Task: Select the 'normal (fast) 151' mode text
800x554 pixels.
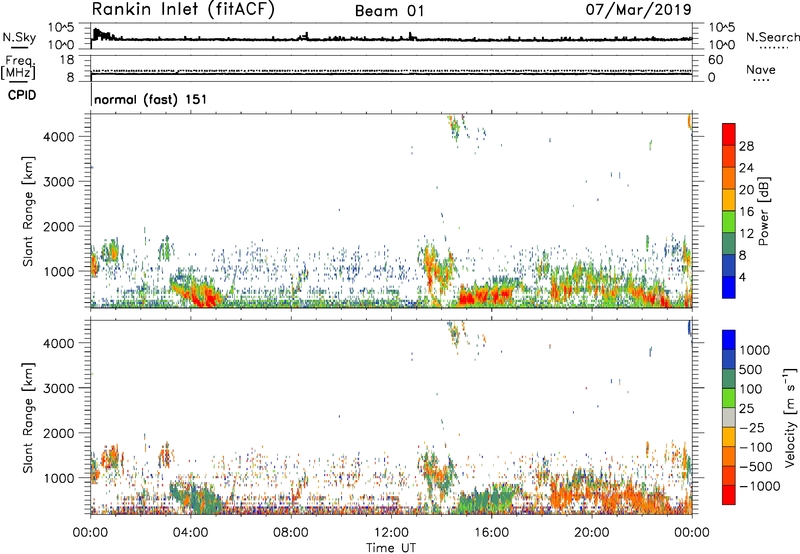Action: pyautogui.click(x=151, y=99)
